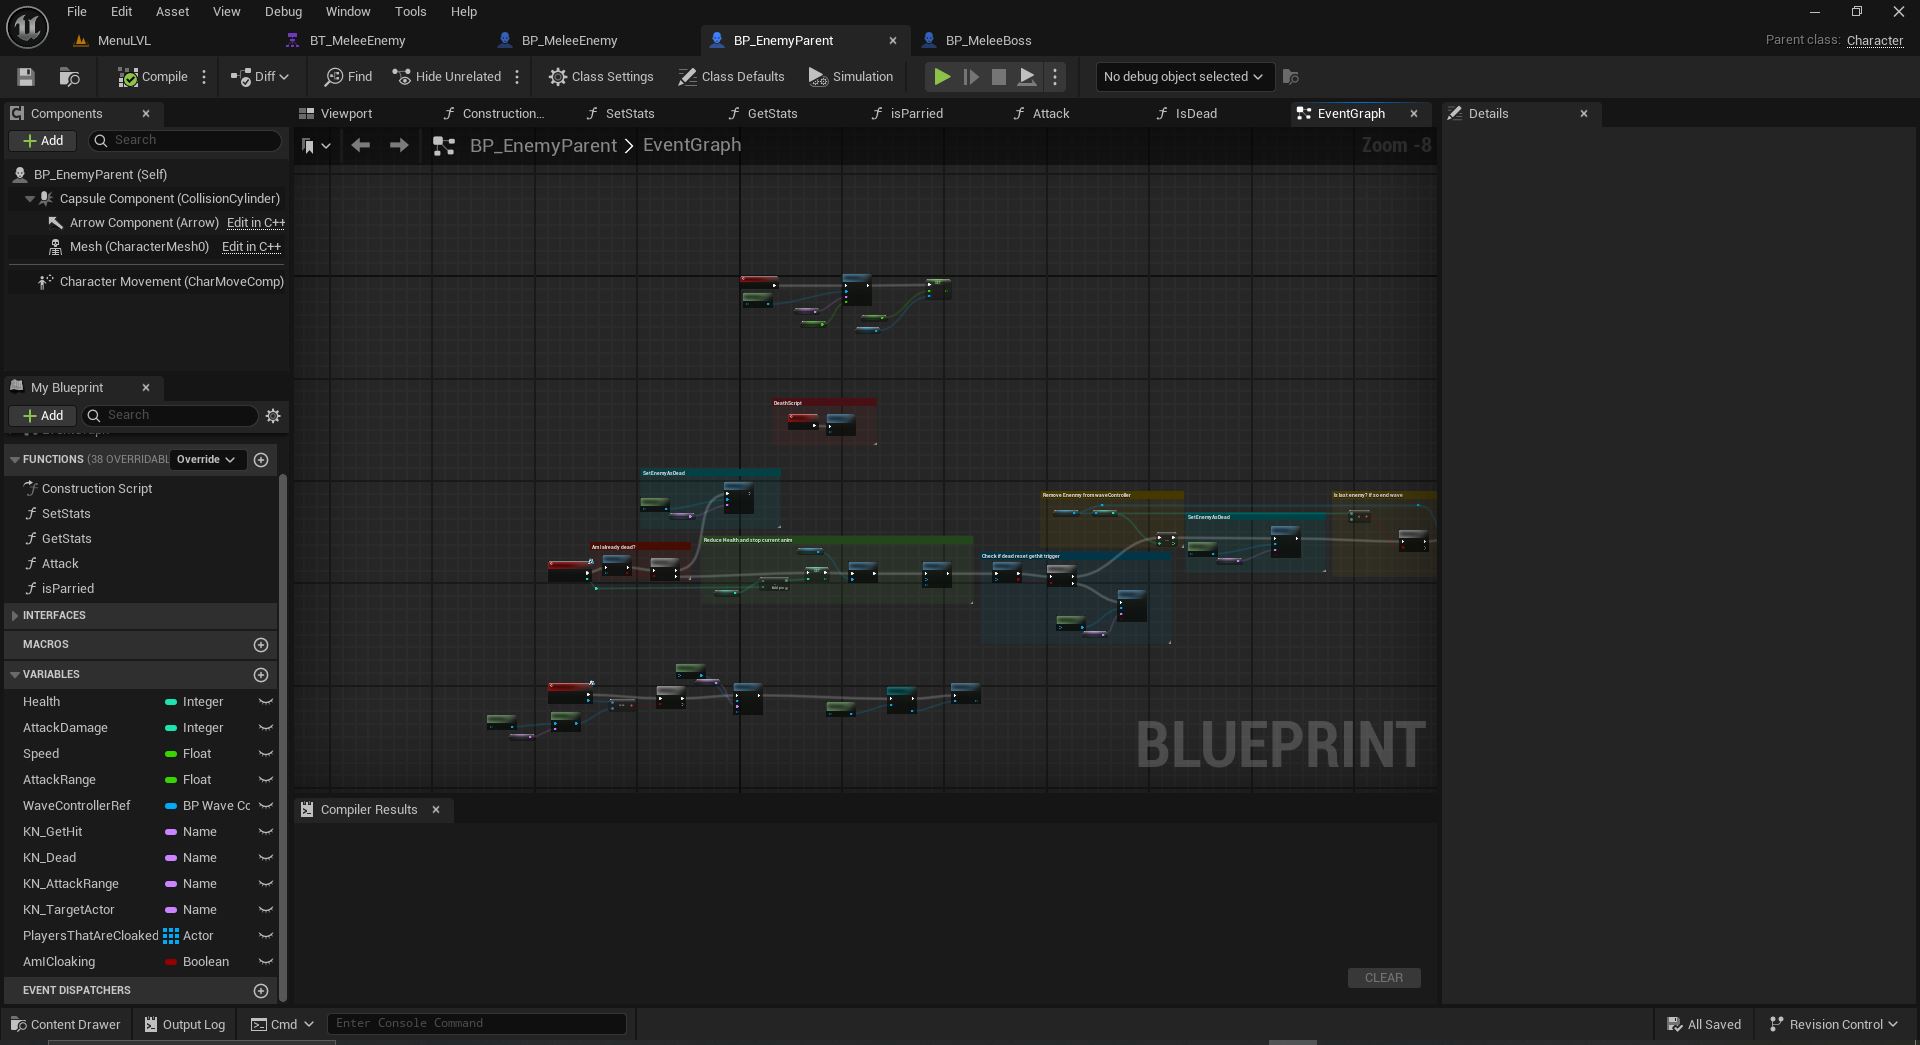
Task: Edit Arrow Component in C++
Action: pos(256,223)
